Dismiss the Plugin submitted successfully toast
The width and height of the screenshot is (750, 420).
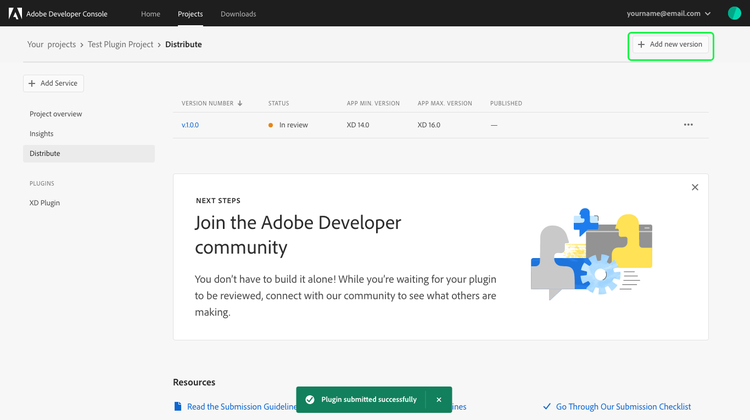point(439,399)
